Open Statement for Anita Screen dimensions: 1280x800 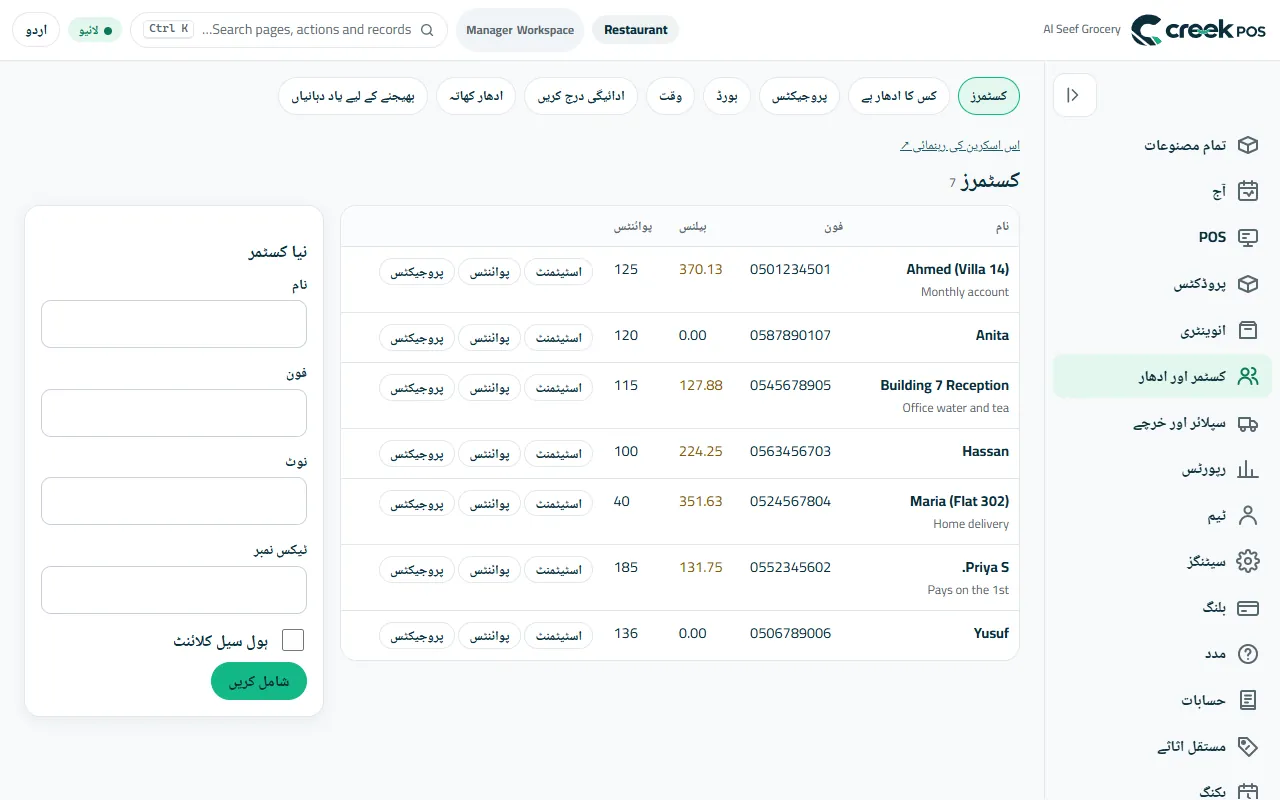pyautogui.click(x=559, y=337)
